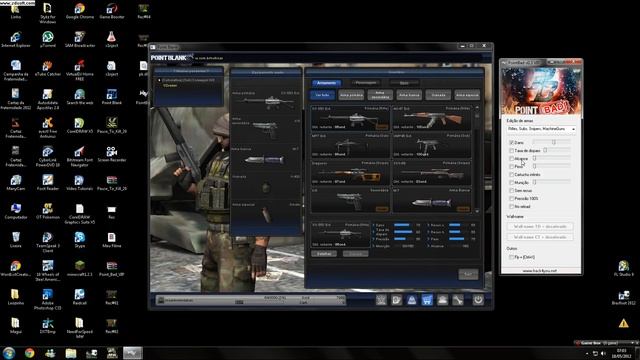Screen dimensions: 640x360
Task: Select the Arma especial filter
Action: point(467,95)
